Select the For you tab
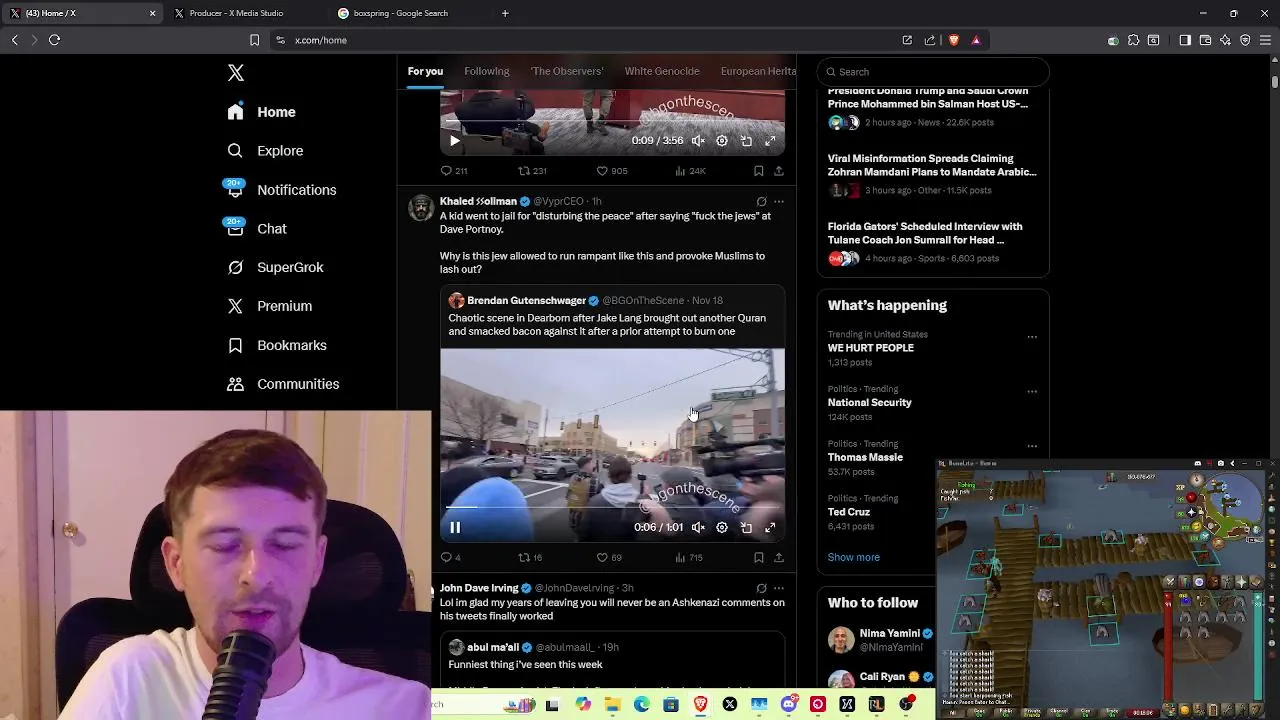 425,71
